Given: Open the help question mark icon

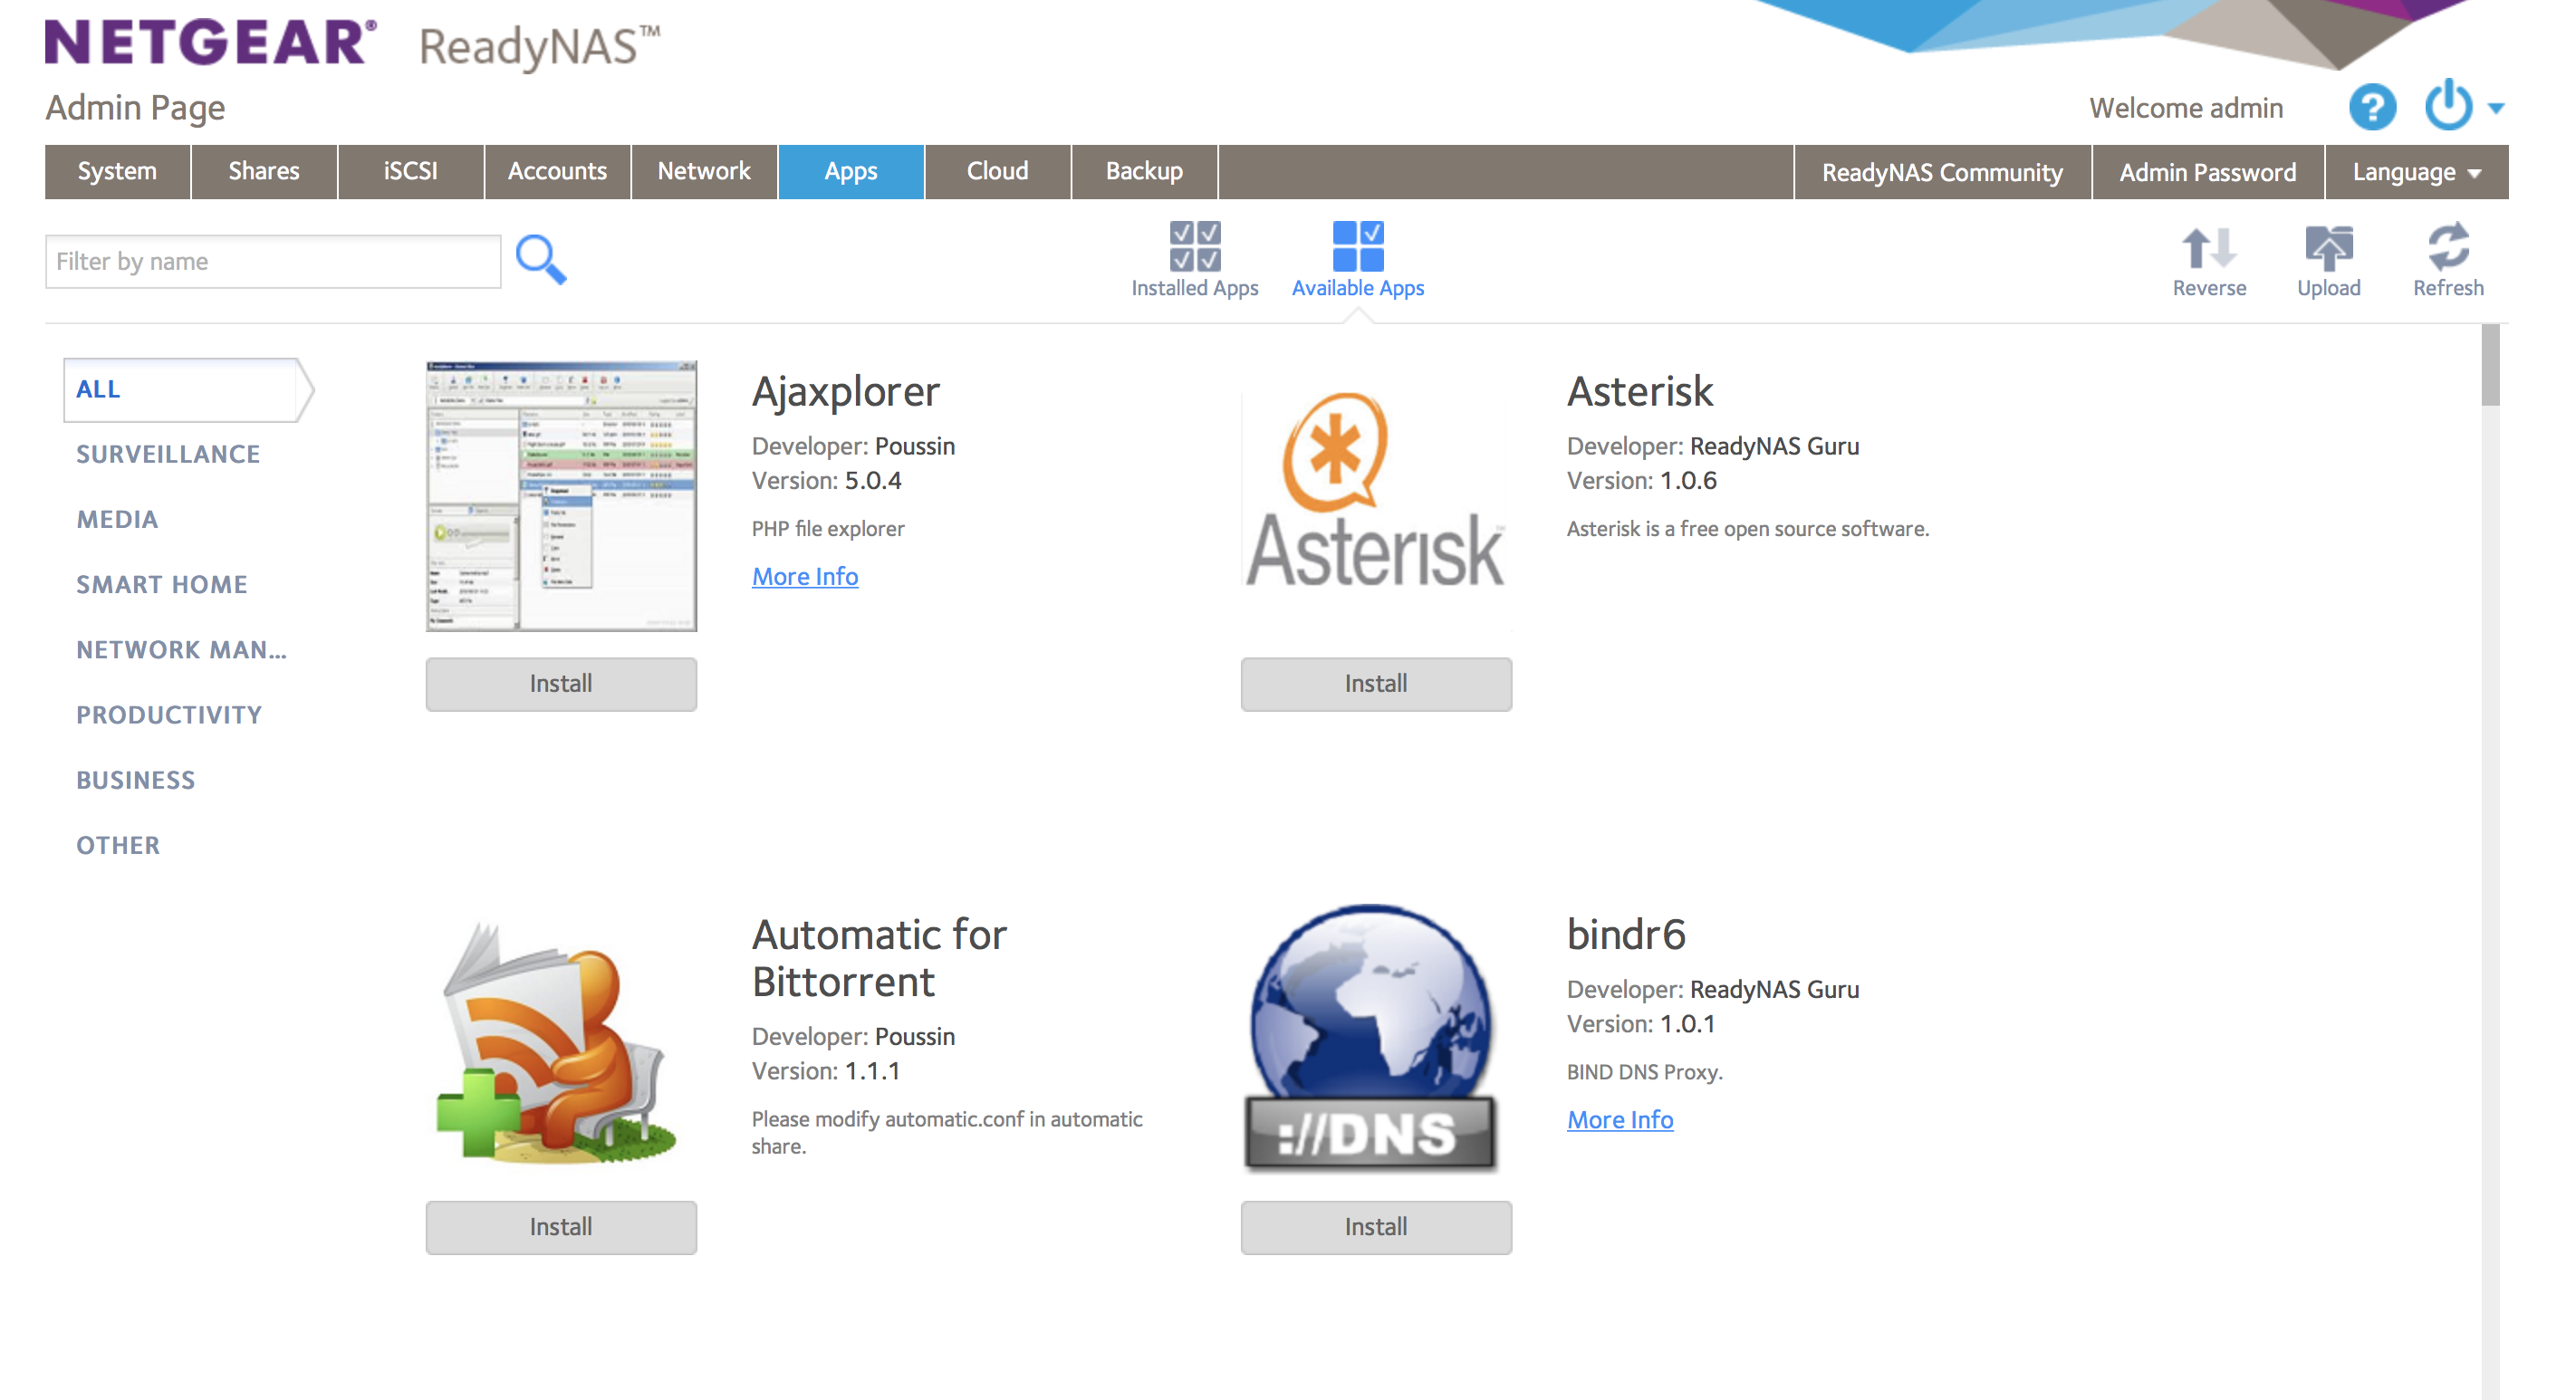Looking at the screenshot, I should tap(2371, 107).
